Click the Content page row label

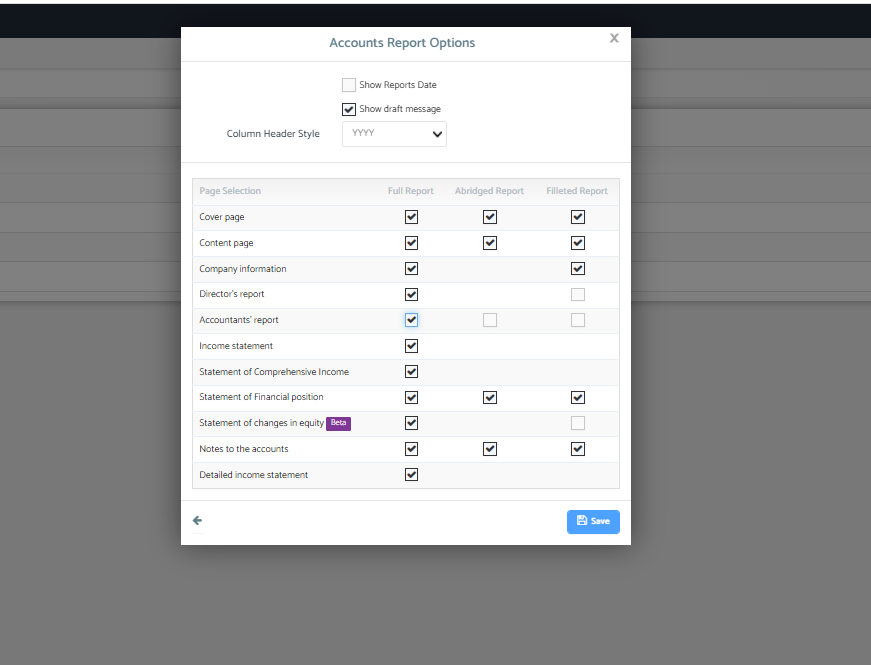coord(226,243)
